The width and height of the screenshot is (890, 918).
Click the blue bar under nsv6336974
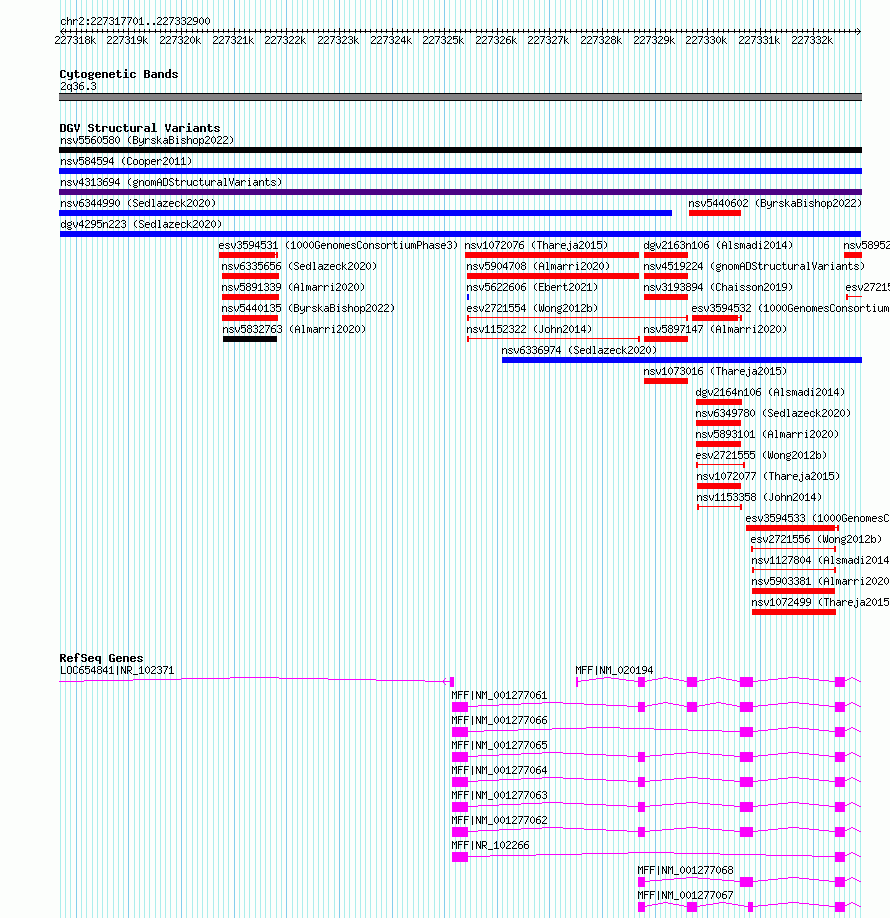click(682, 360)
